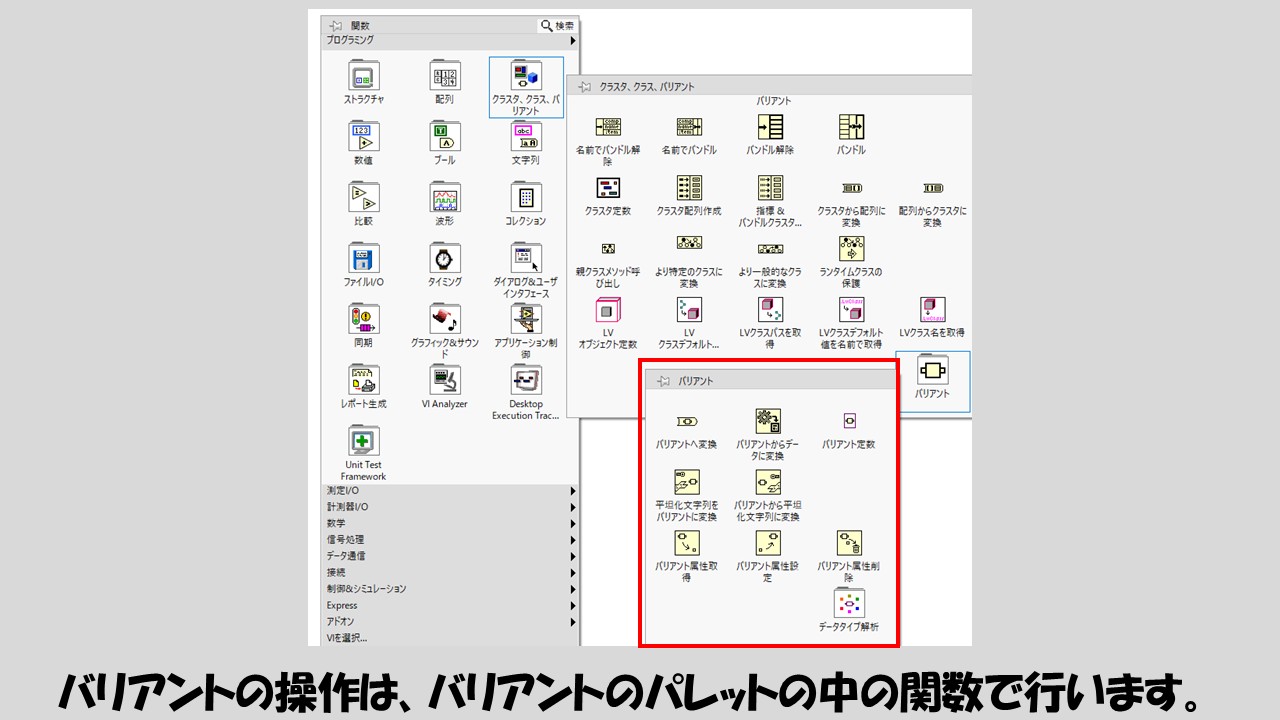Click the バリアントへ変換 function icon
This screenshot has height=720, width=1280.
pos(686,422)
